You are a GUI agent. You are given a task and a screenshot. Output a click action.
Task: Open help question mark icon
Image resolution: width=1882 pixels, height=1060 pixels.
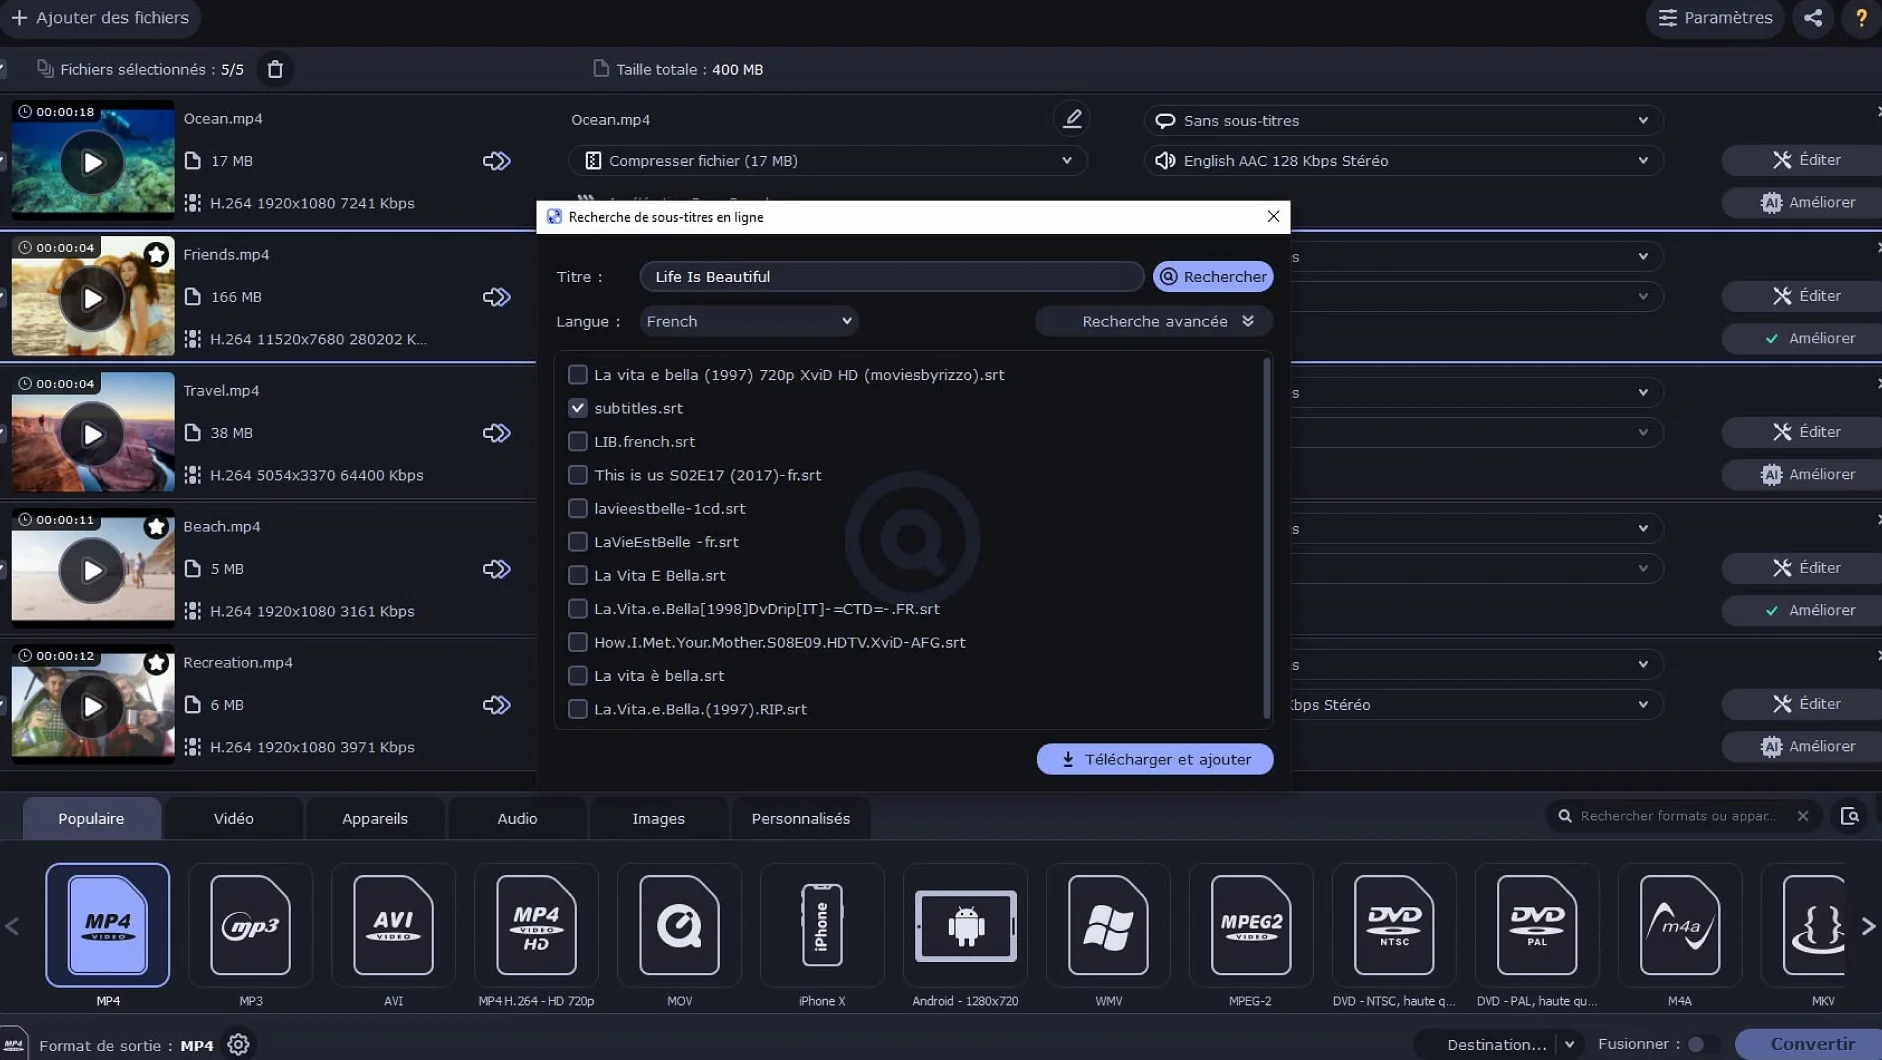[1861, 18]
